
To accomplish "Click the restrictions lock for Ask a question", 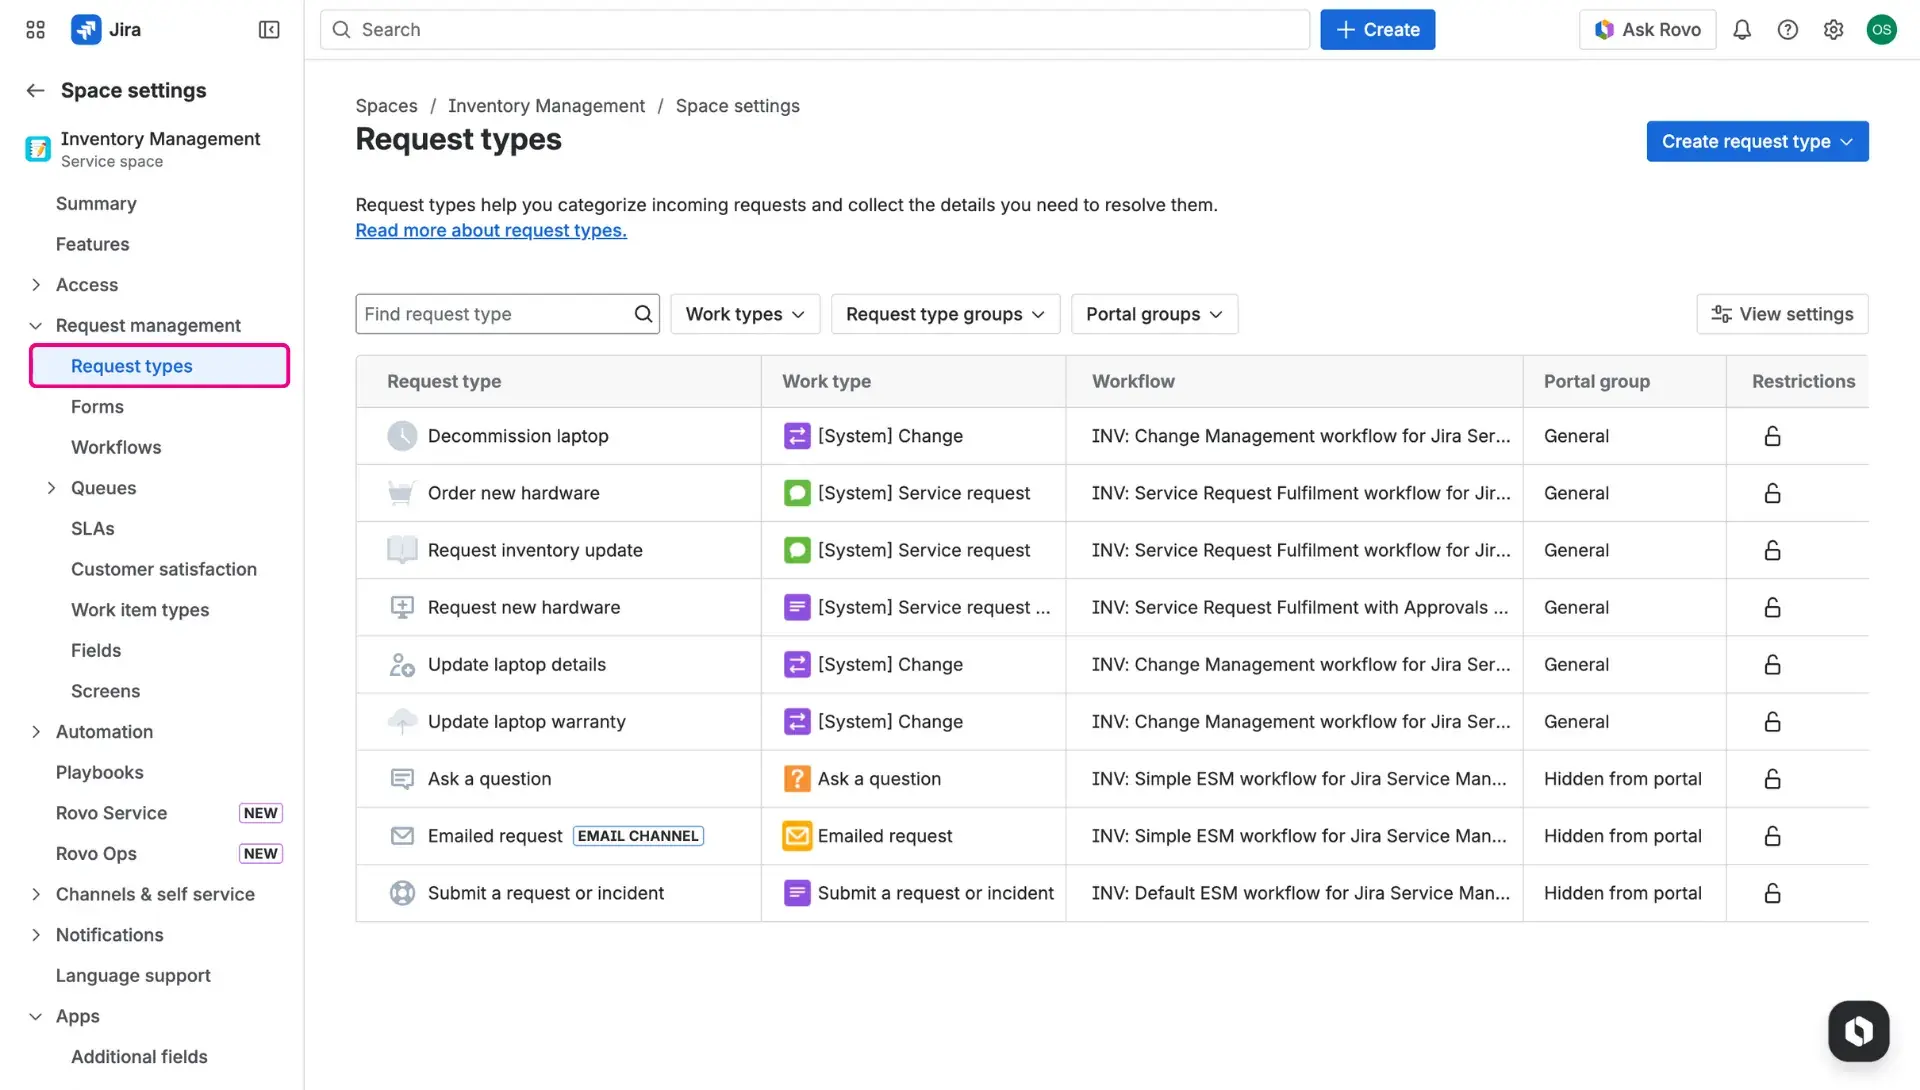I will pos(1771,778).
